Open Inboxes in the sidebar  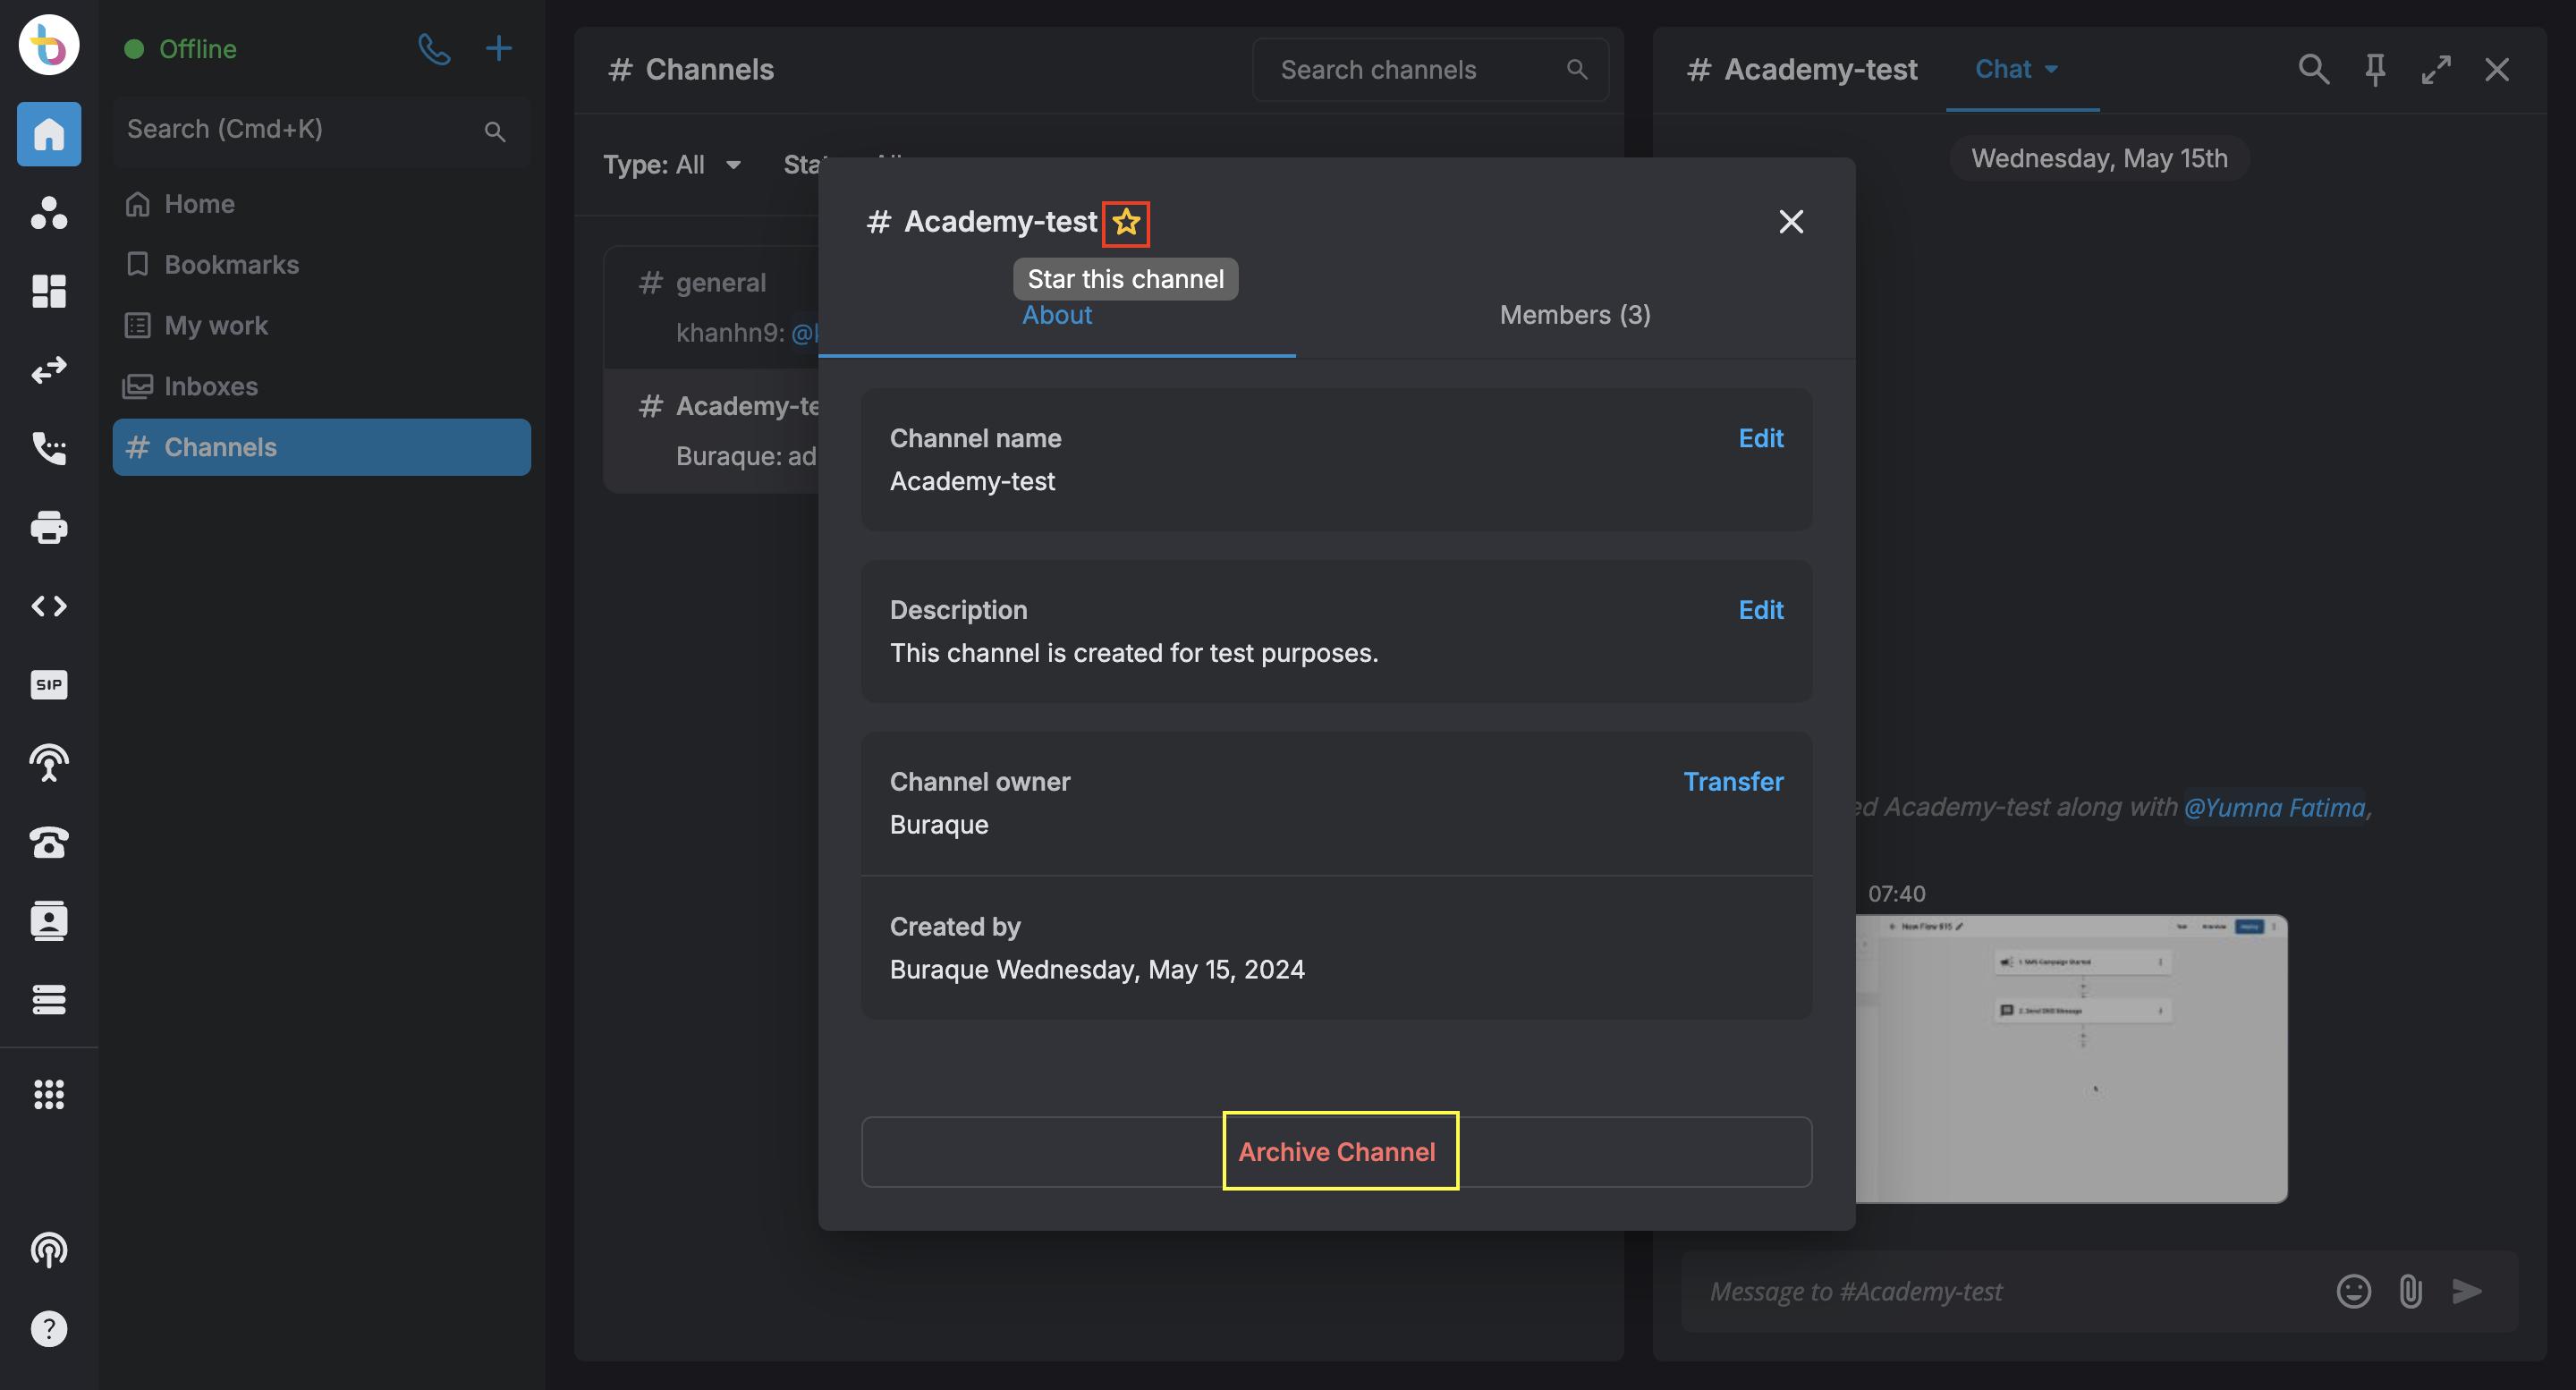(320, 386)
